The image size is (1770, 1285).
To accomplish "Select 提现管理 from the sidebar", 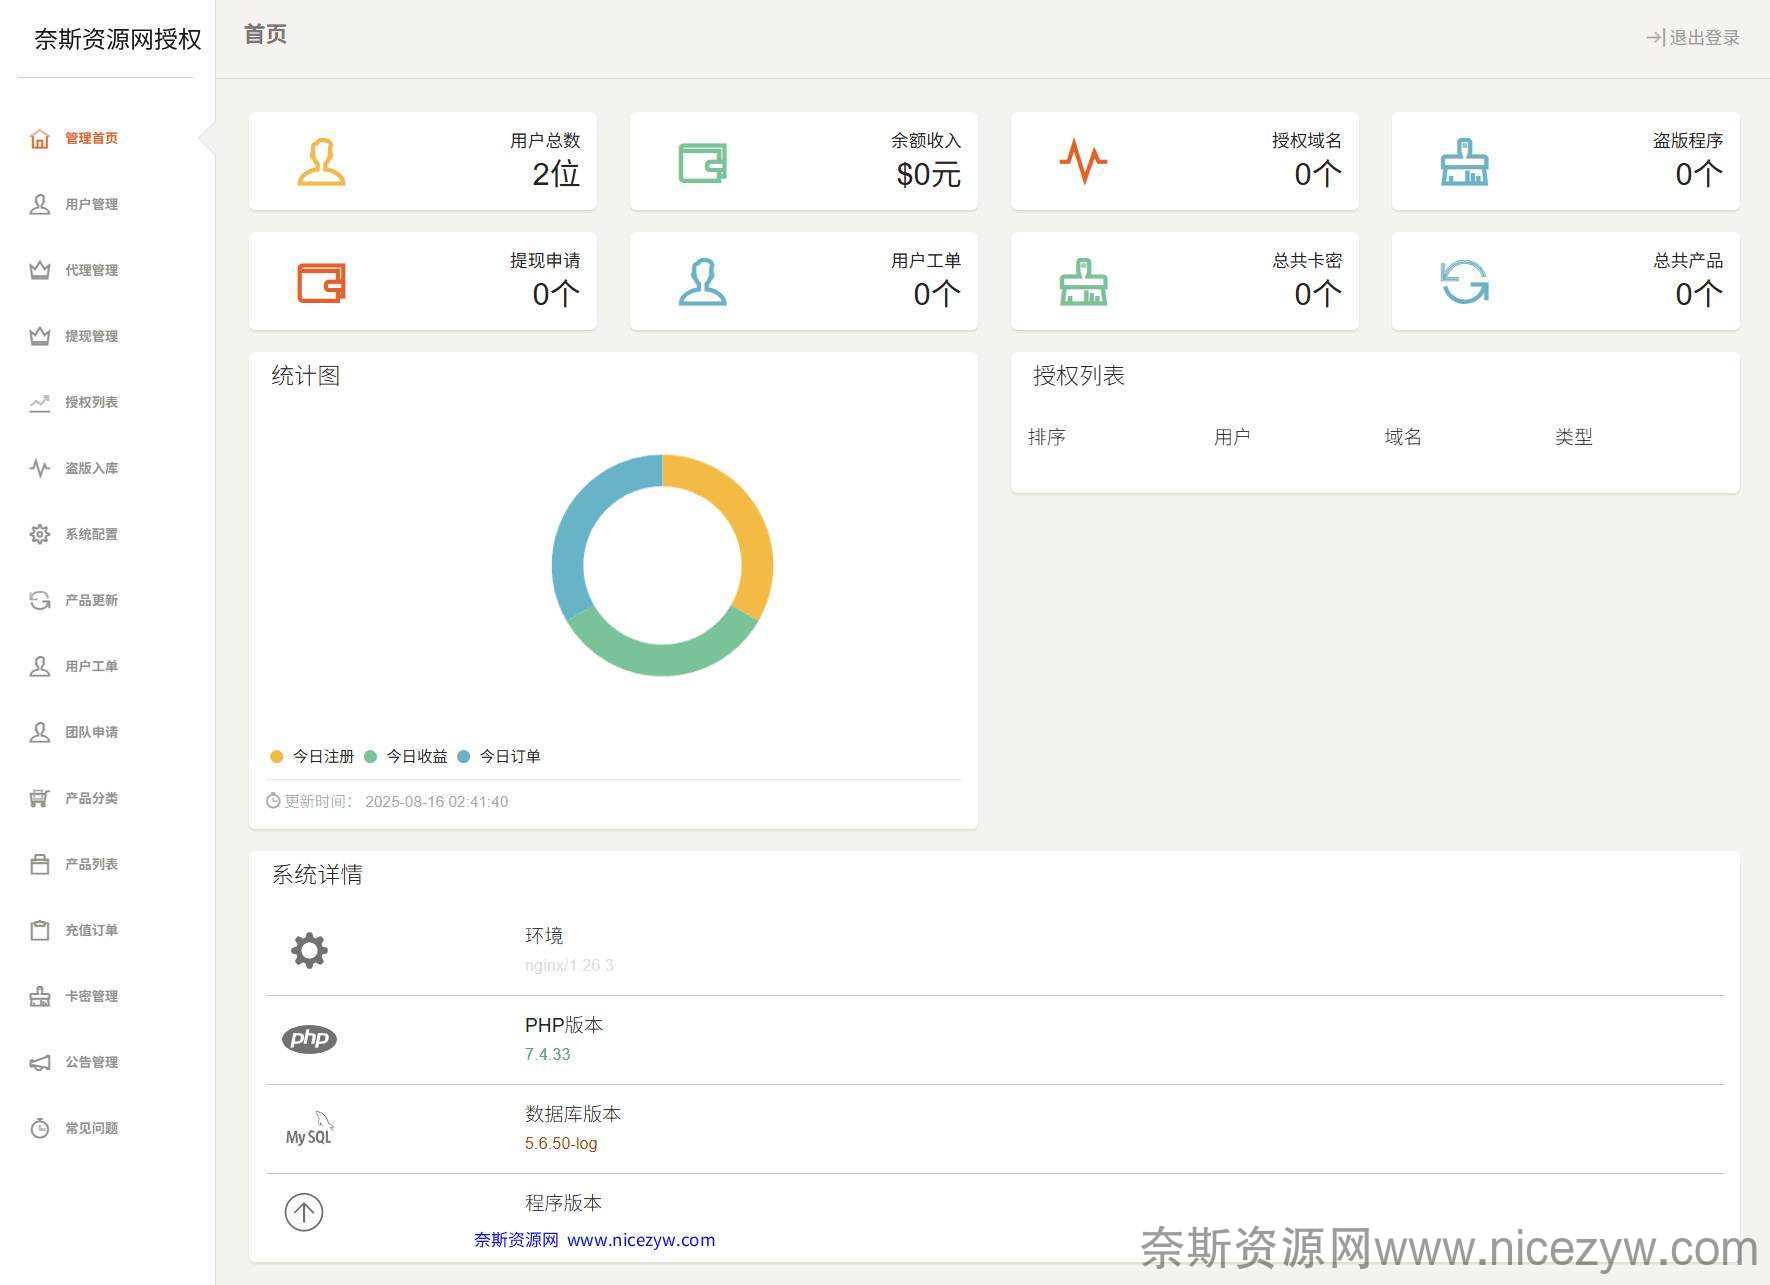I will [91, 336].
